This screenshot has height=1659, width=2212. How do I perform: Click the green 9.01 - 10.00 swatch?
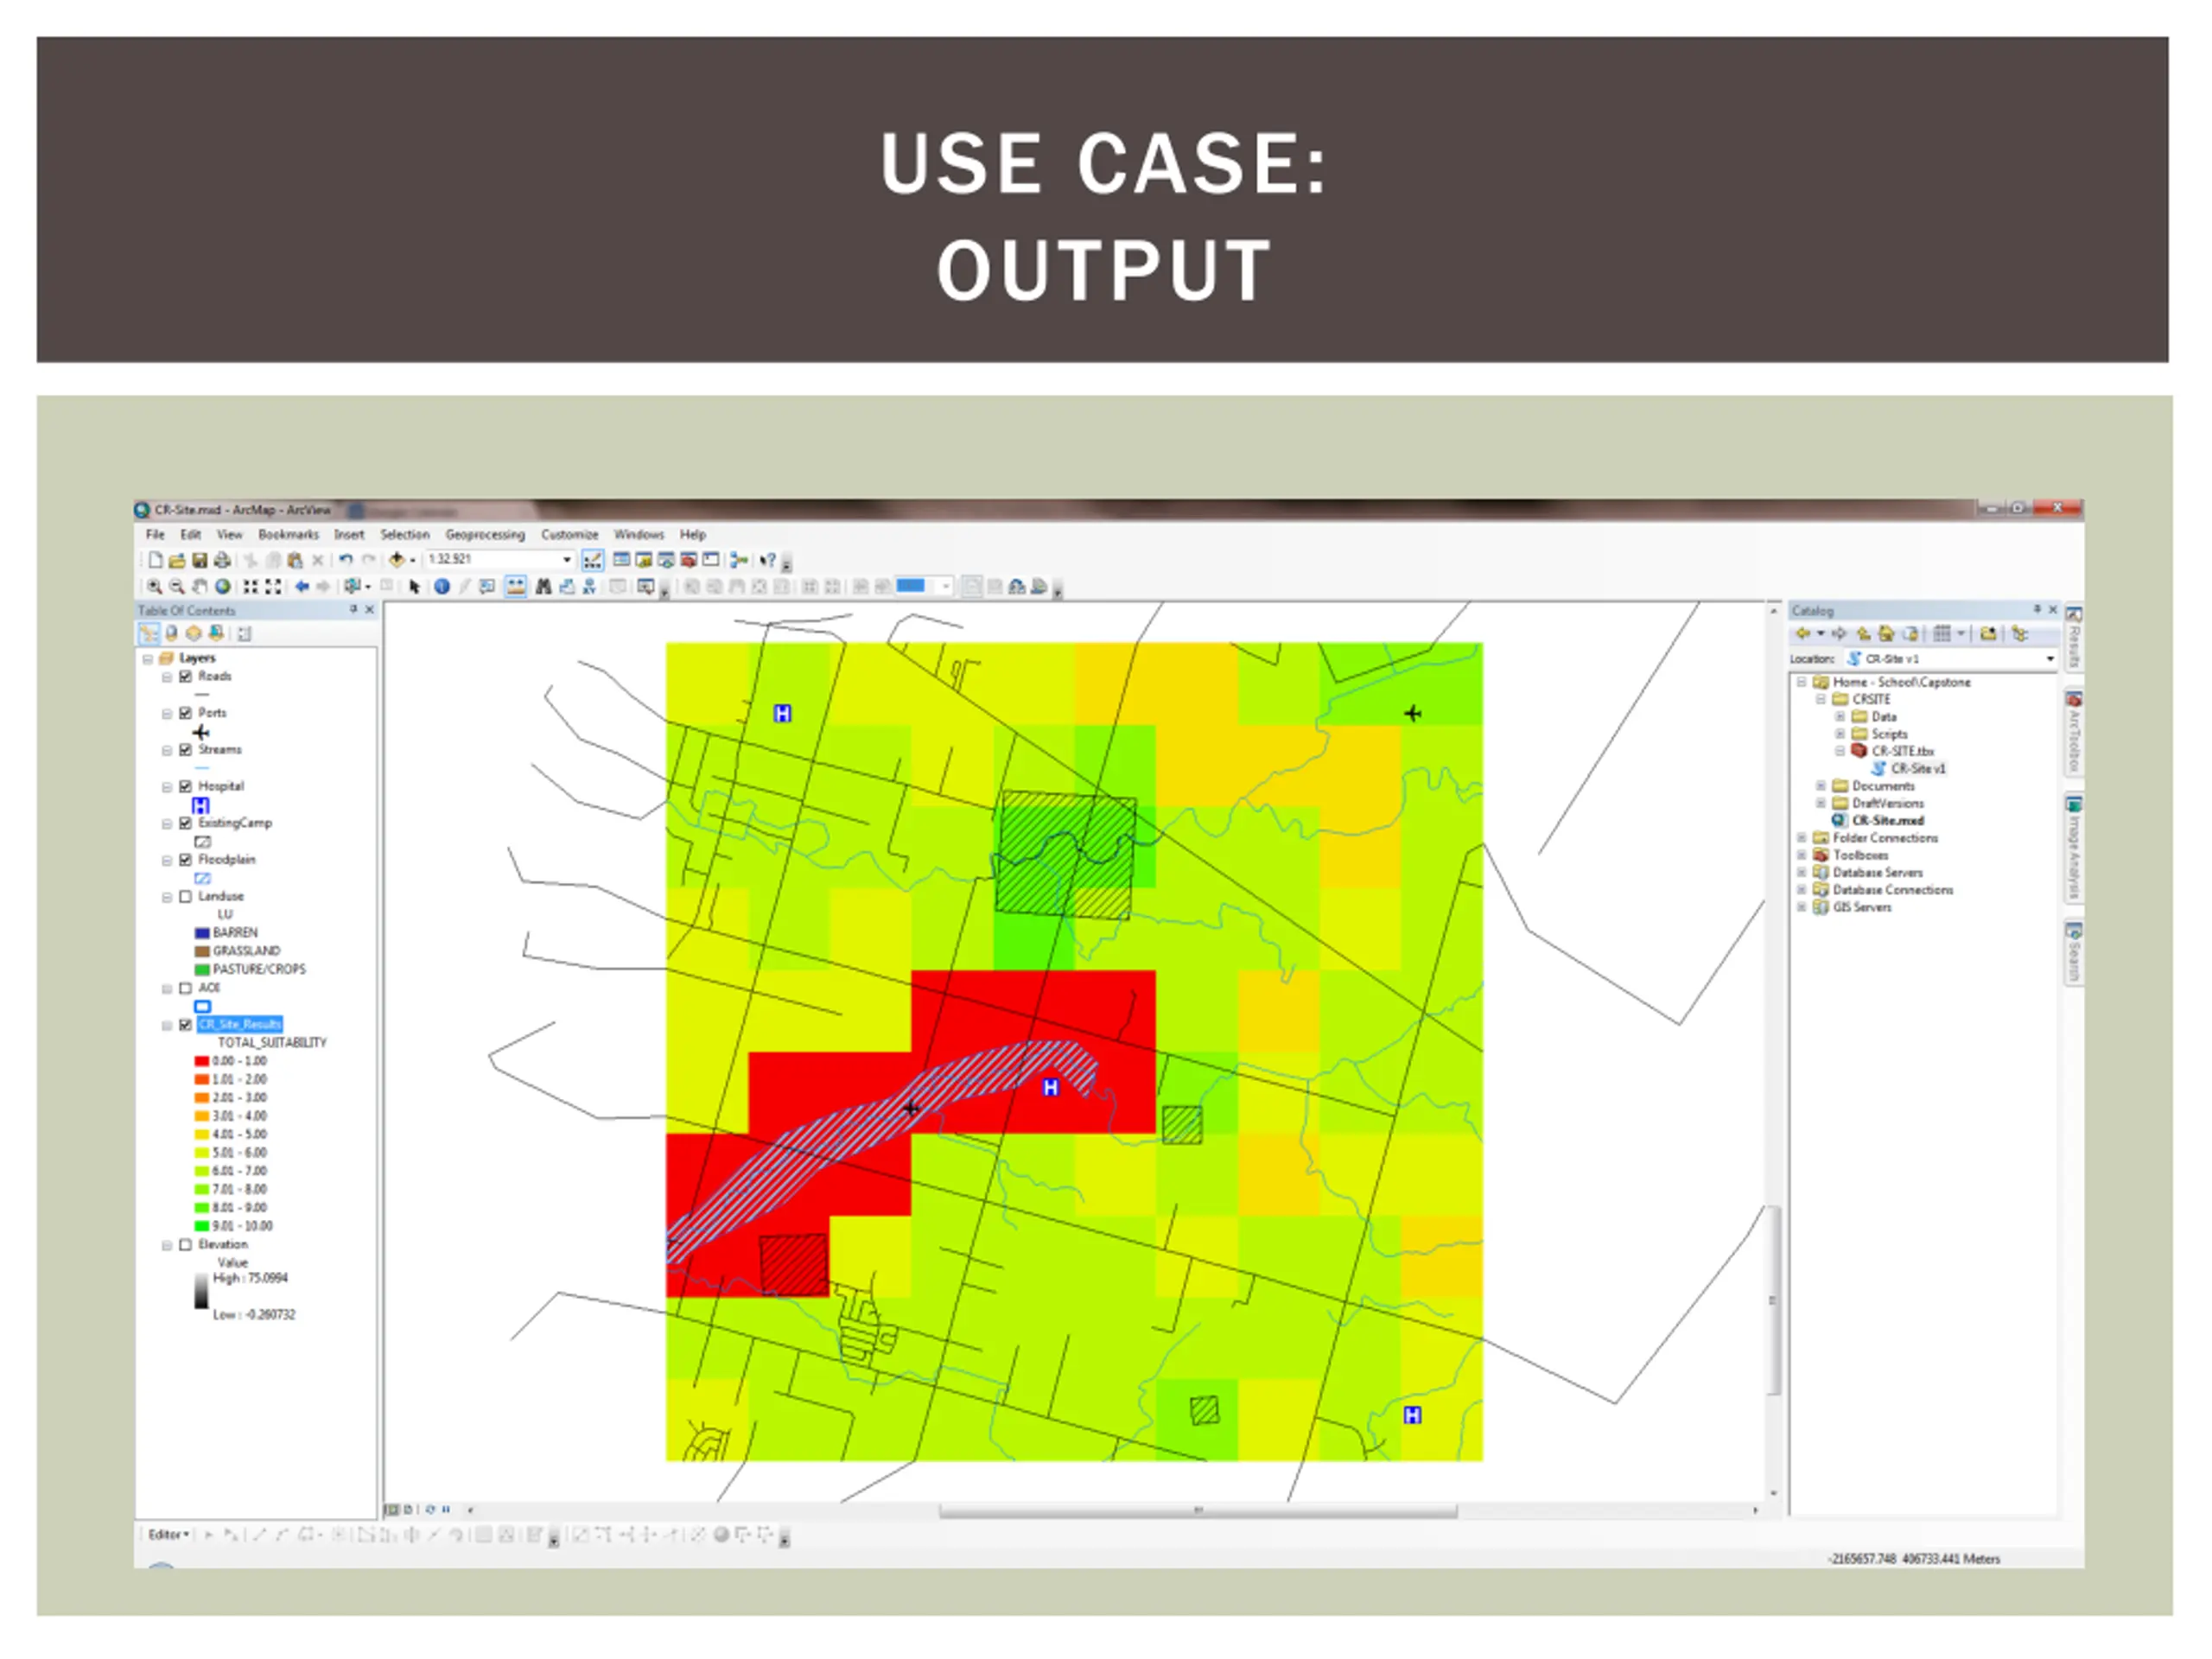(202, 1226)
